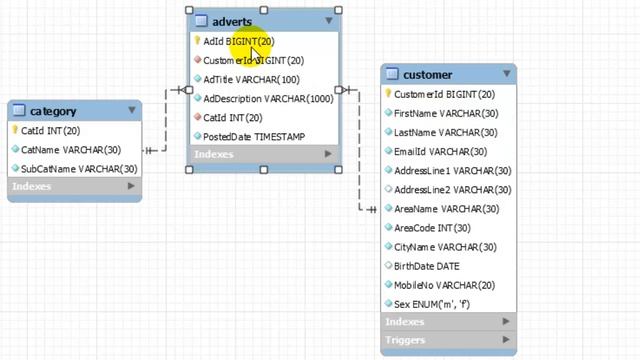This screenshot has width=640, height=360.
Task: Click the red diamond next to CustomerId in adverts
Action: coord(198,60)
